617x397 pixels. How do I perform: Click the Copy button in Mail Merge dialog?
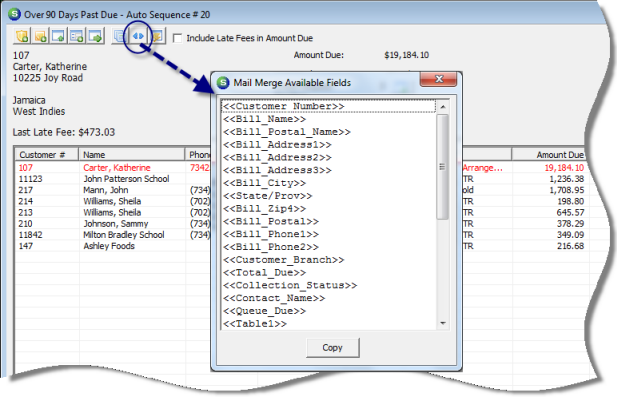(x=333, y=348)
